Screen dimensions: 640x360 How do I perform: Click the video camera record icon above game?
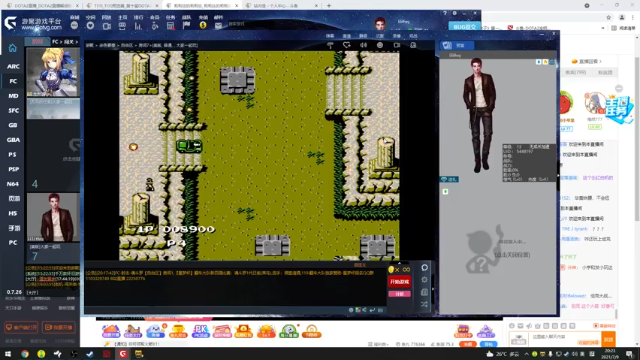coord(397,45)
